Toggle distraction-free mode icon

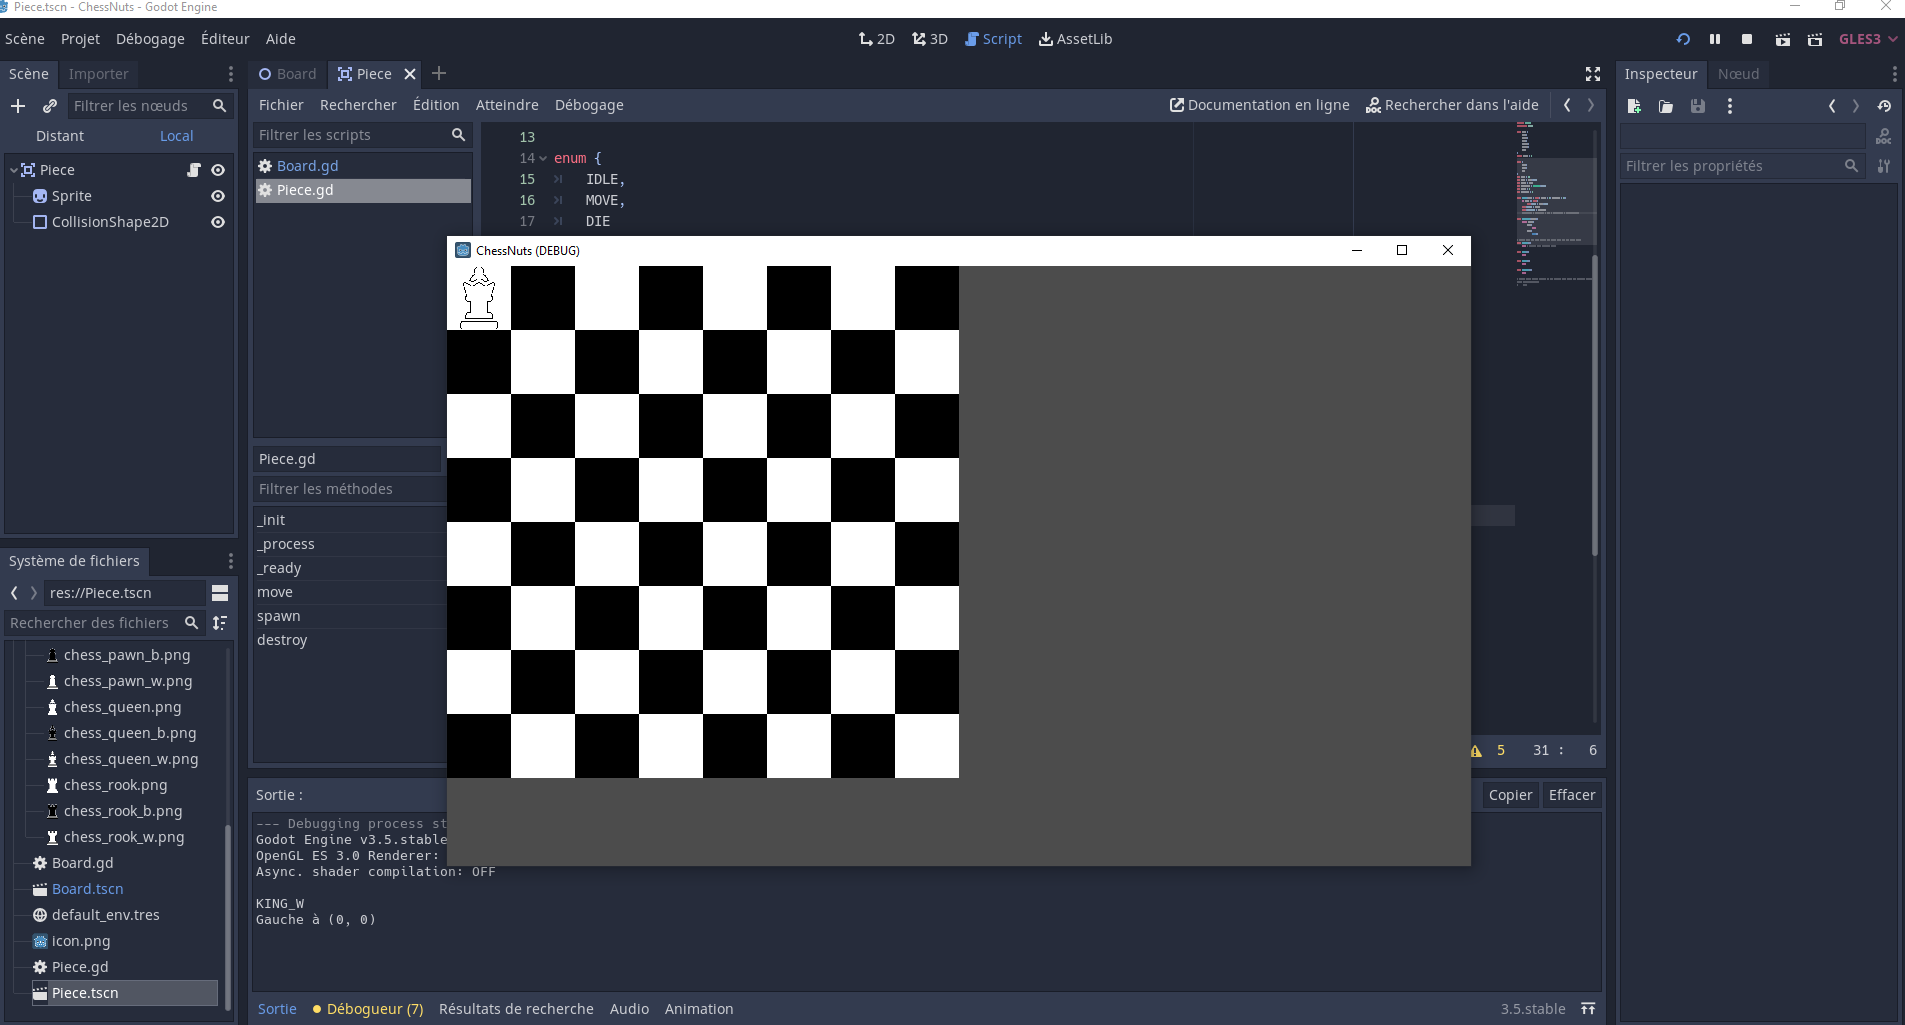point(1593,74)
